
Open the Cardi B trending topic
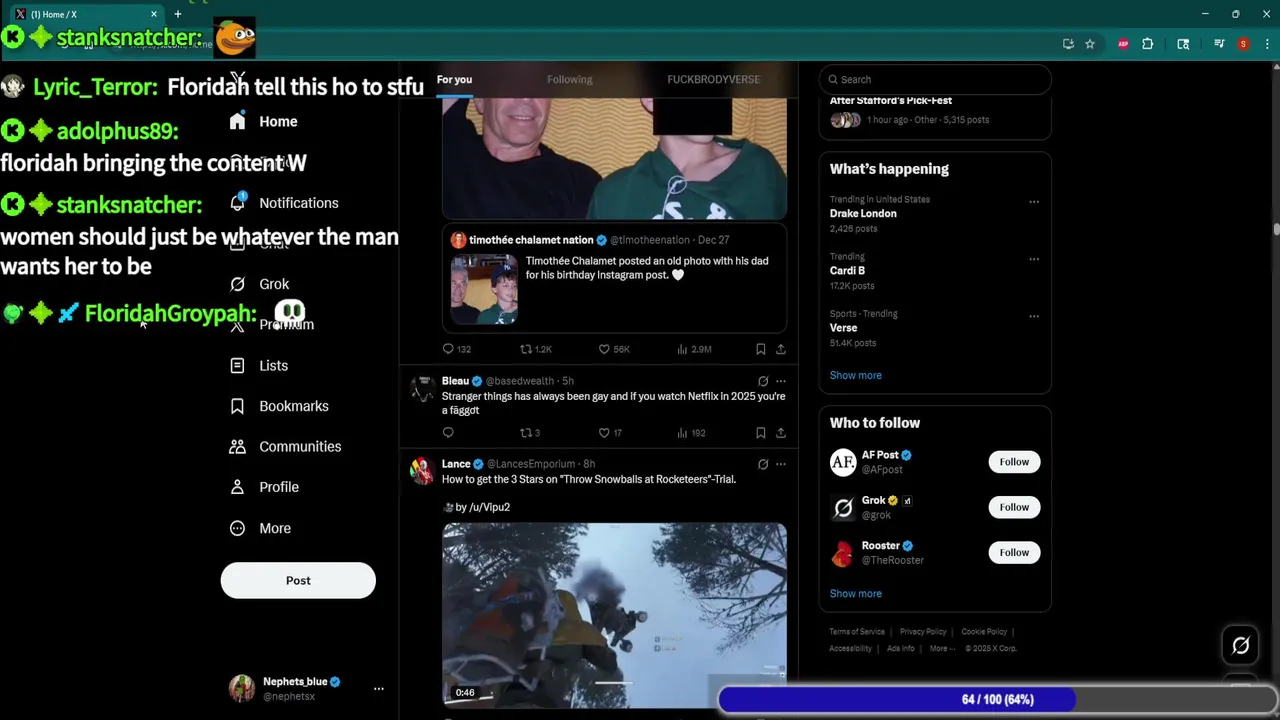click(x=847, y=270)
